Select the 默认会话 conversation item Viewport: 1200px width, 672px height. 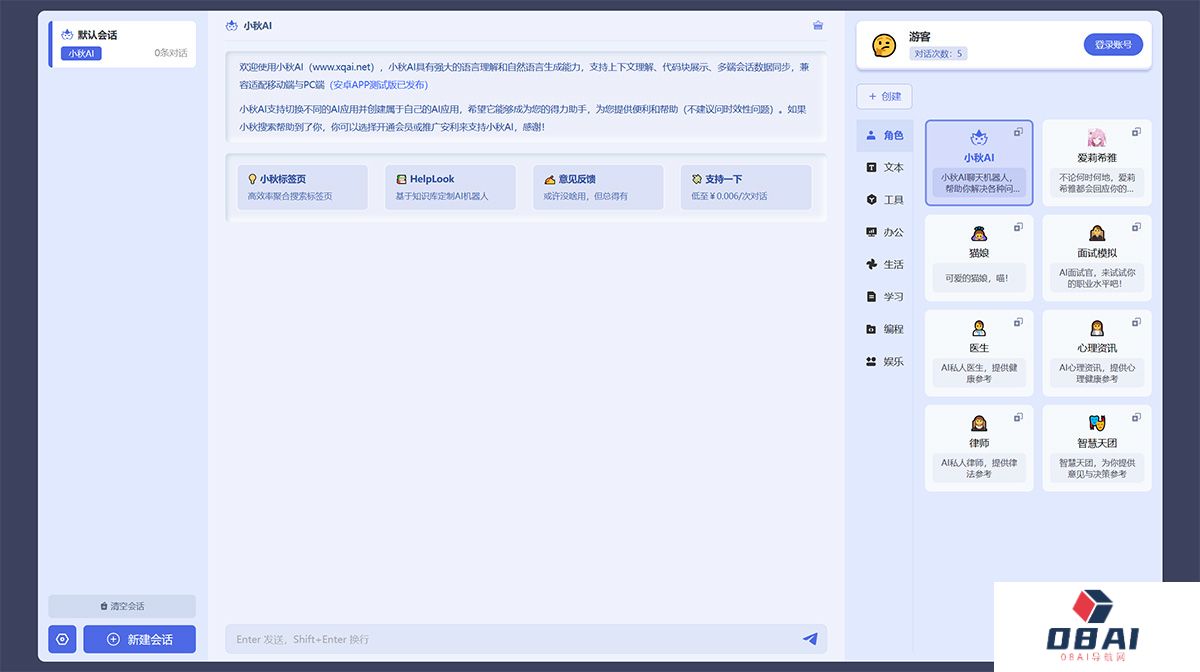coord(122,44)
